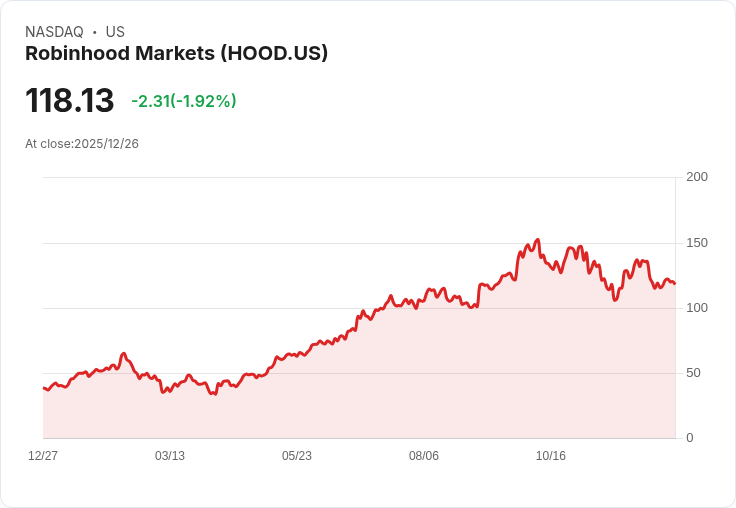The image size is (736, 508).
Task: Click the leftmost start of the price line
Action: (x=43, y=388)
